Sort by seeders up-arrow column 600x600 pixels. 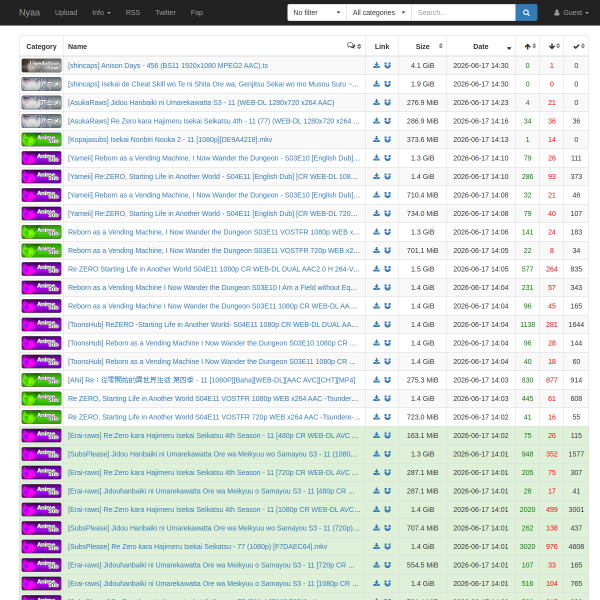(528, 46)
